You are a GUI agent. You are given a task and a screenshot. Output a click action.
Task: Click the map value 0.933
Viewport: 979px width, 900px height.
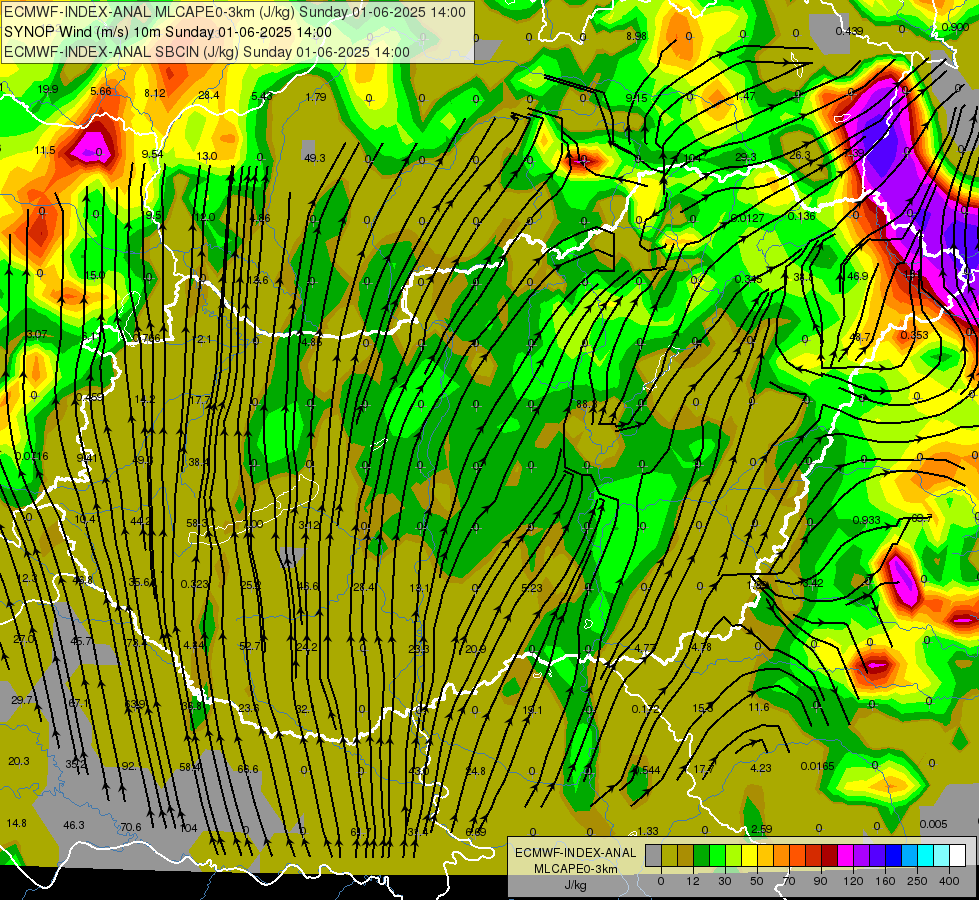(867, 520)
